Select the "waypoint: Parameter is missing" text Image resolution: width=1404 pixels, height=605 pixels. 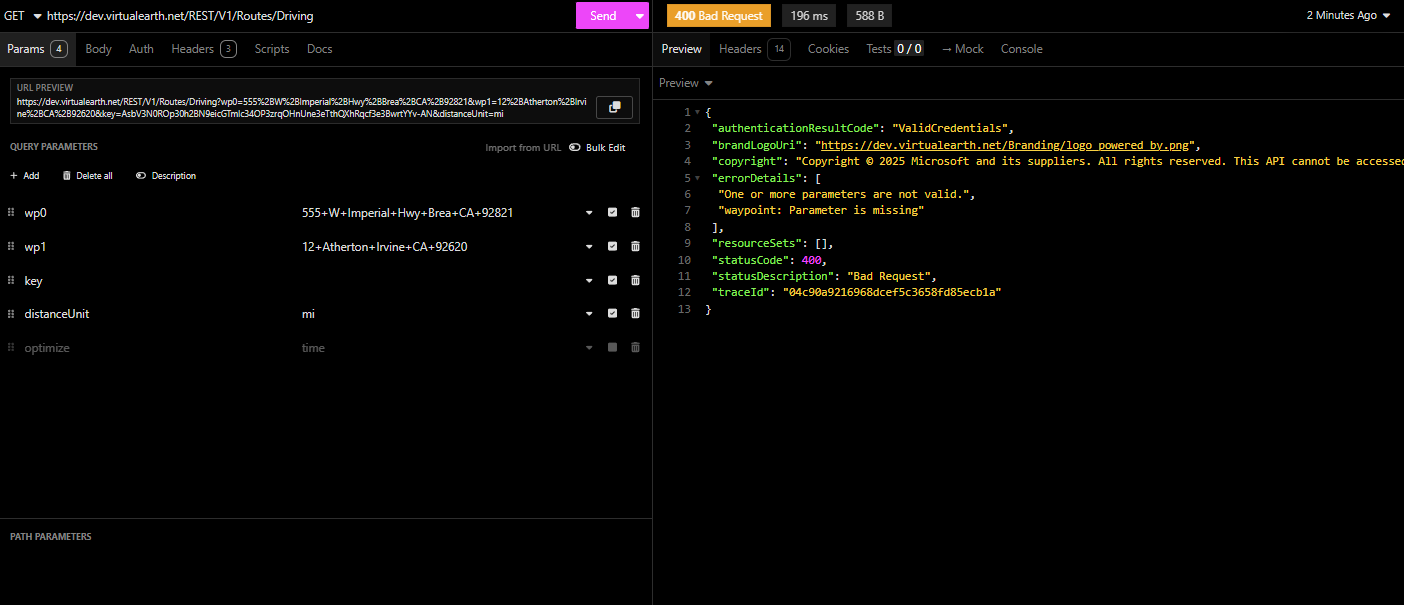(x=821, y=210)
